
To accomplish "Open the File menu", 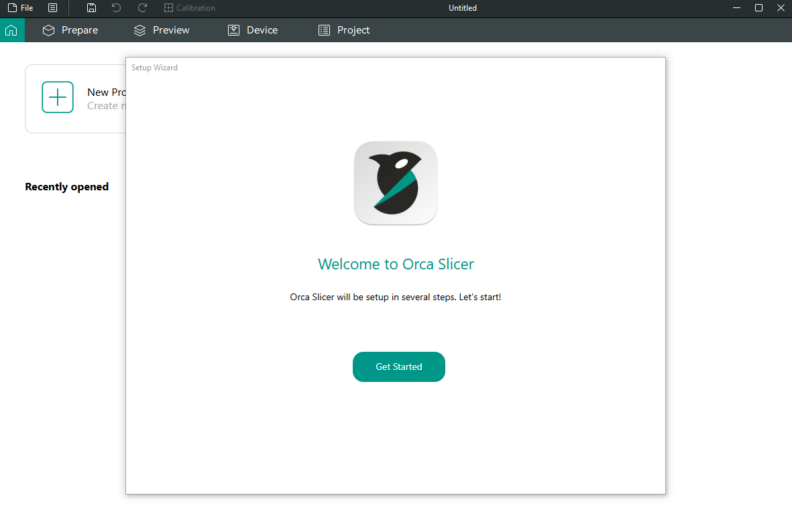I will point(21,8).
